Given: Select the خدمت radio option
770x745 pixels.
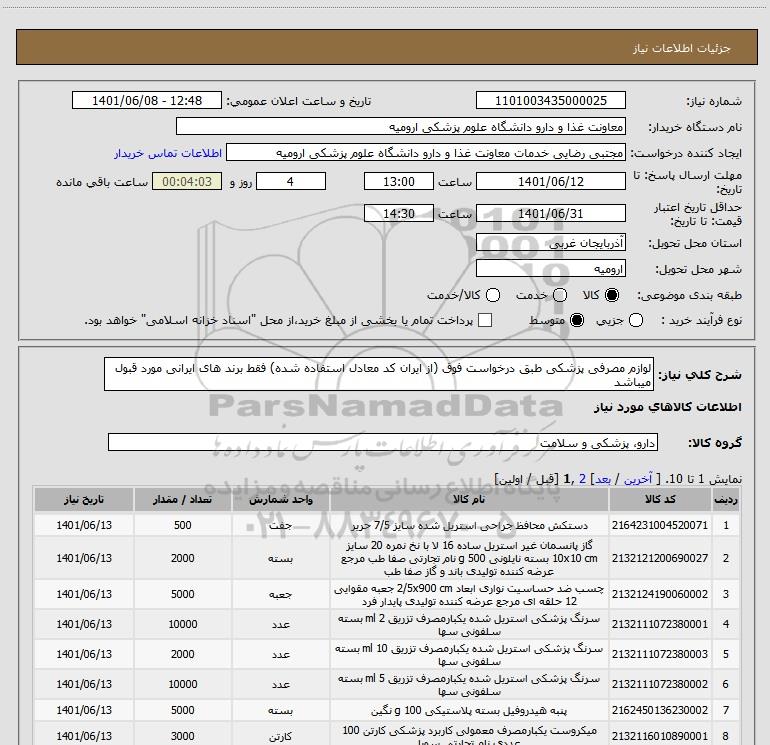Looking at the screenshot, I should click(561, 296).
